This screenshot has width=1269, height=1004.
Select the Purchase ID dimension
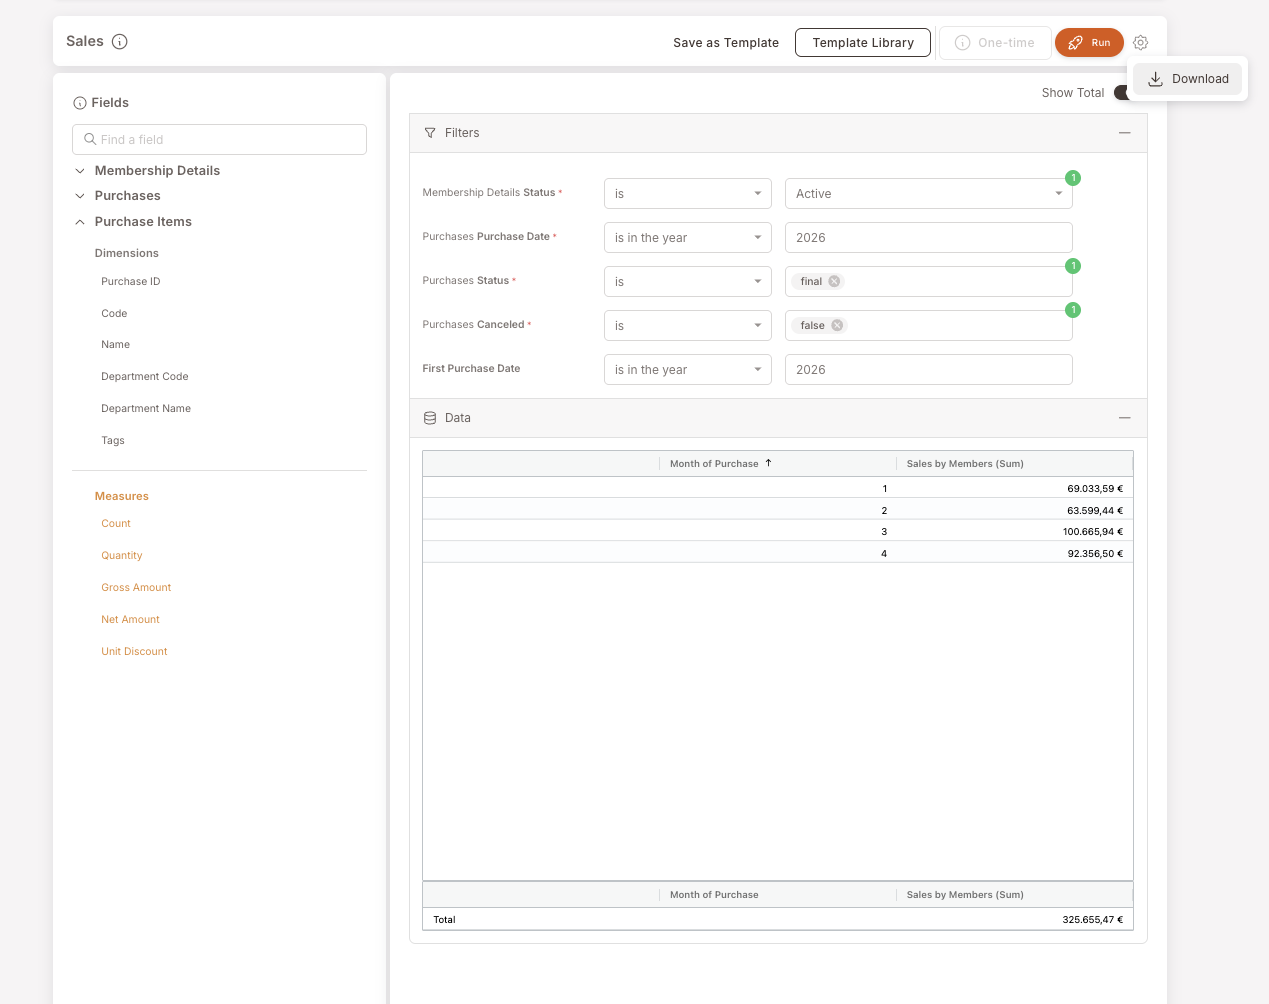coord(131,282)
